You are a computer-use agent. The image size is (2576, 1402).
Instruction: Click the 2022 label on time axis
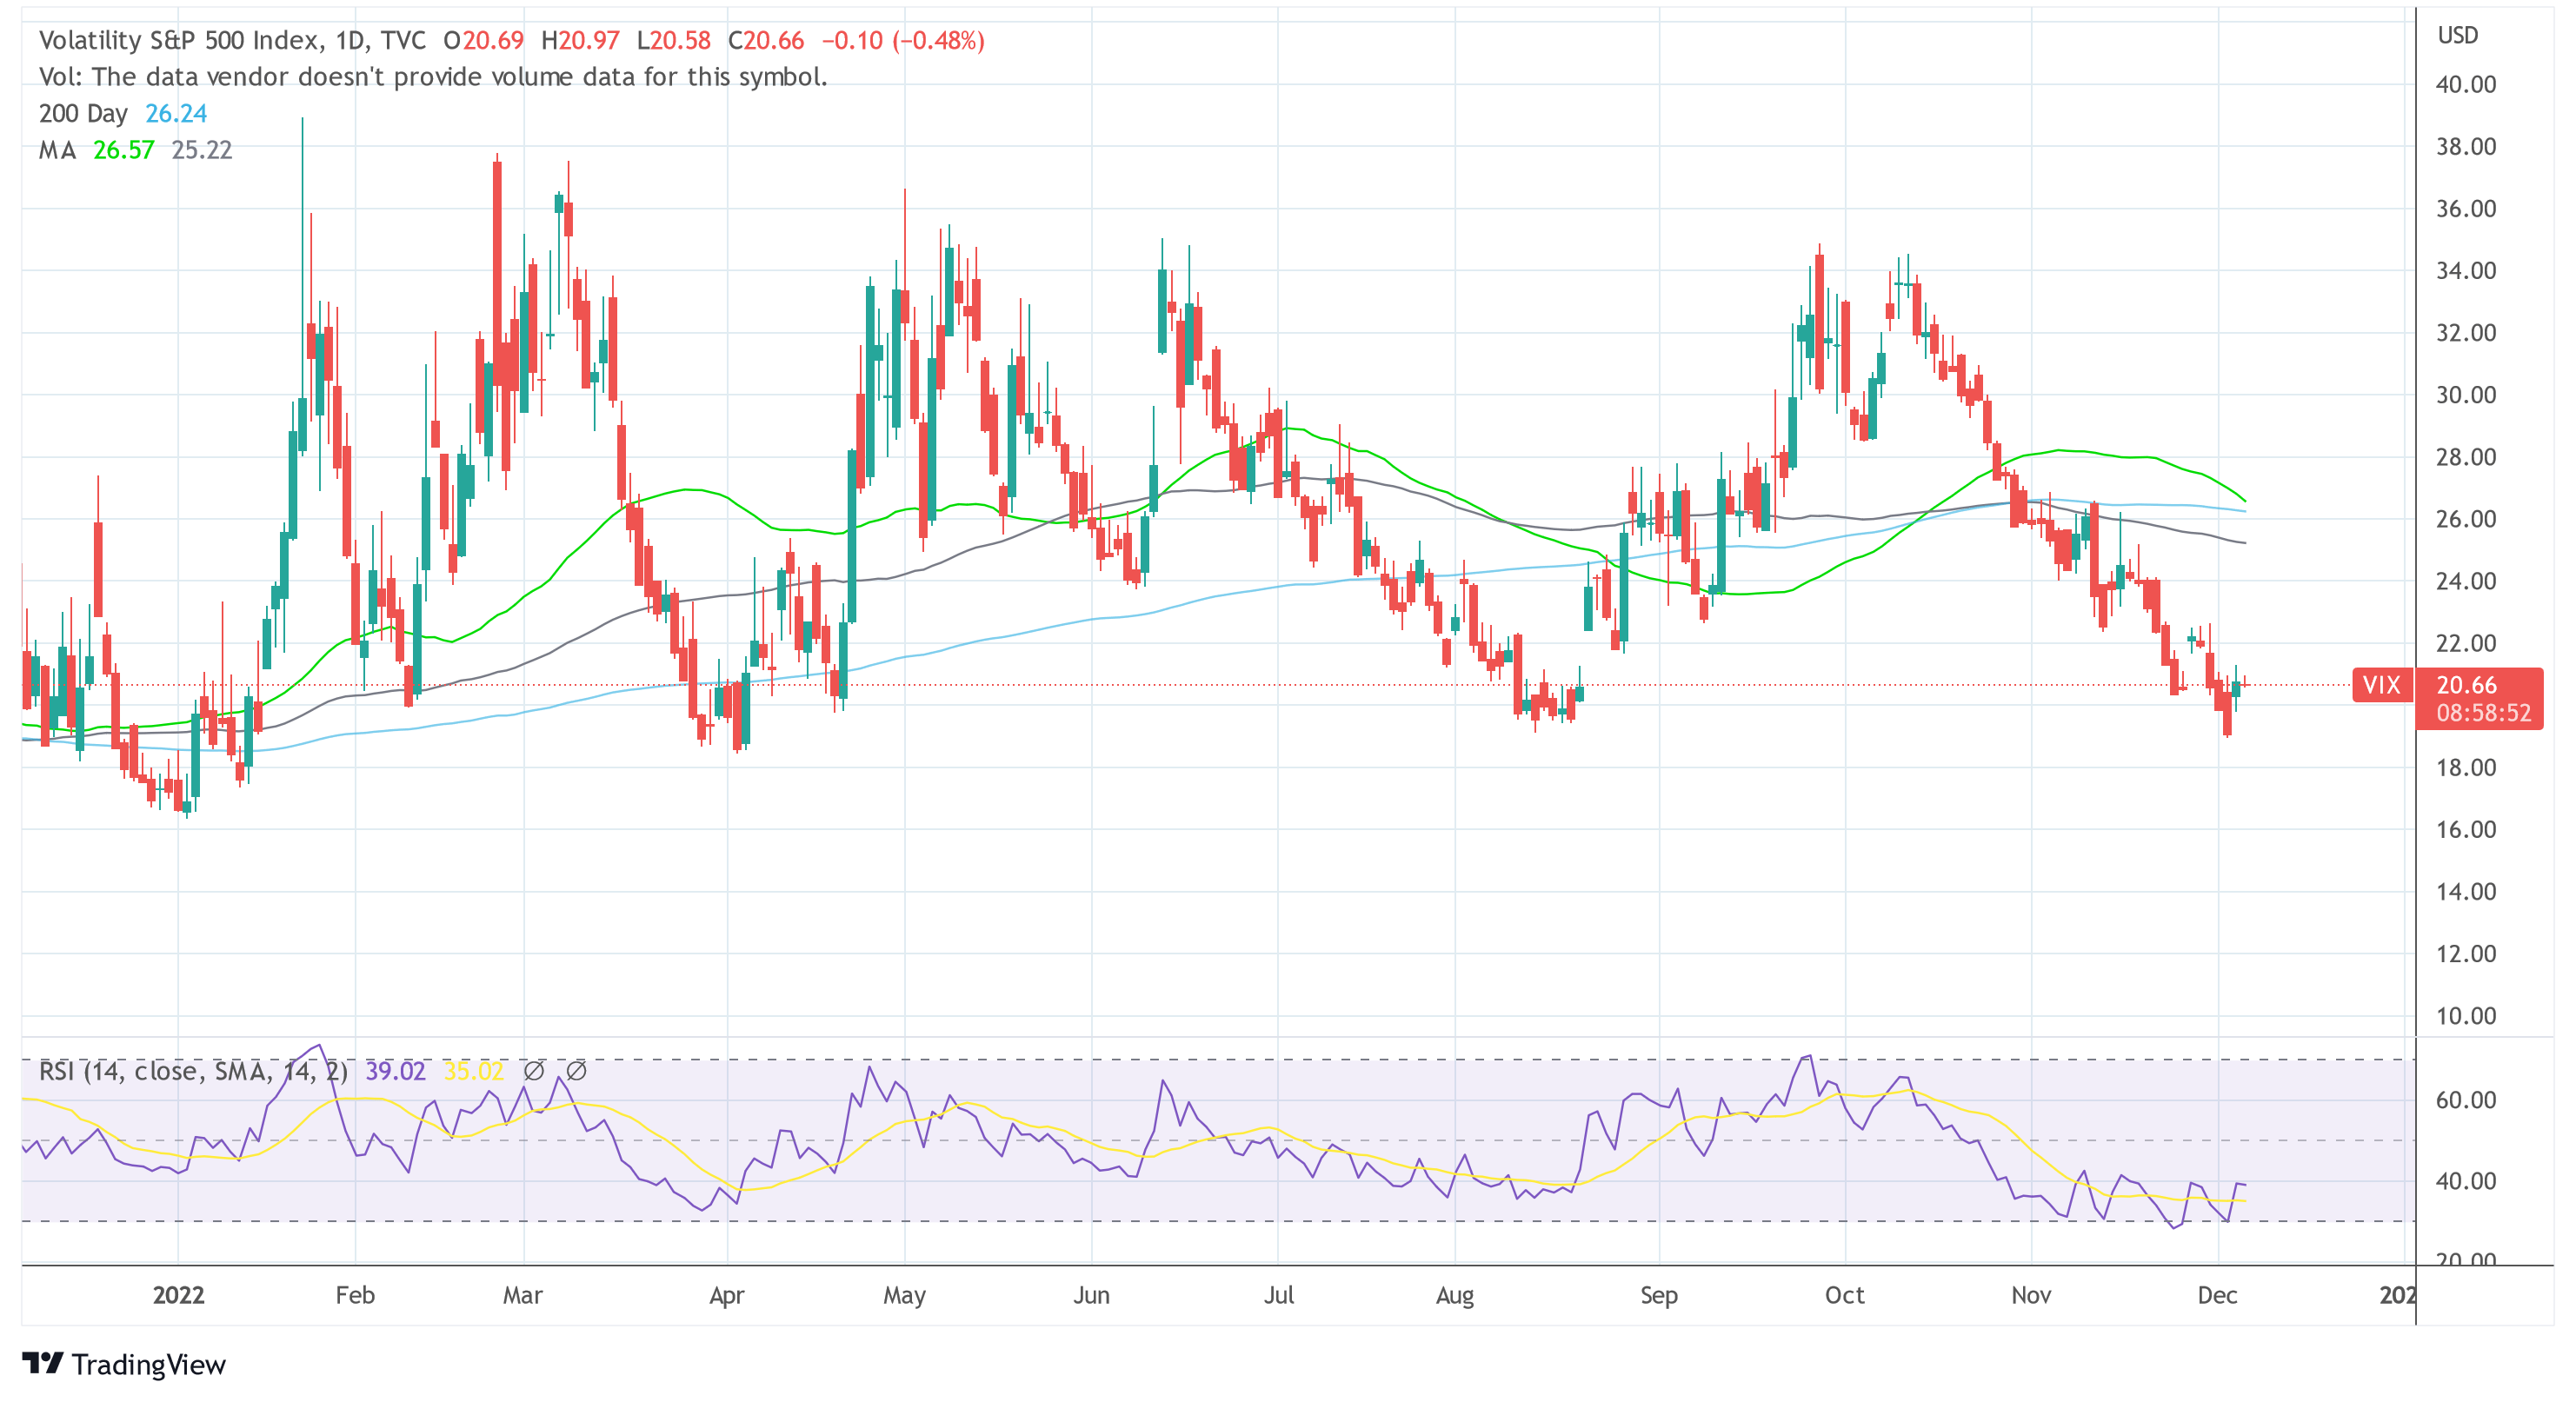coord(178,1295)
